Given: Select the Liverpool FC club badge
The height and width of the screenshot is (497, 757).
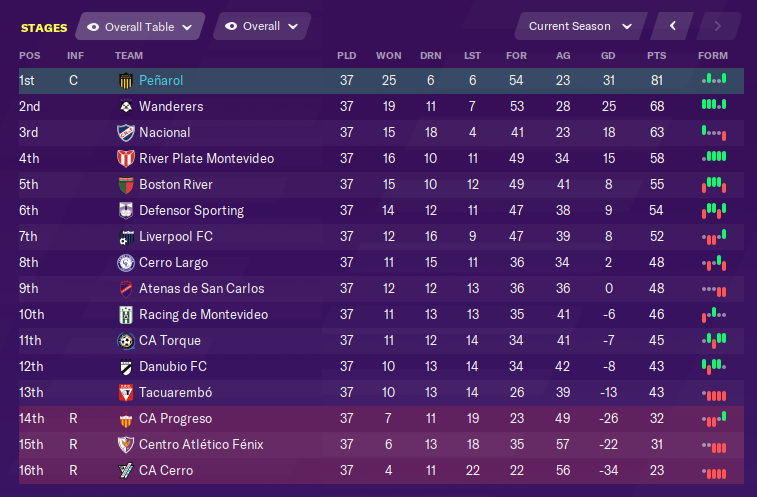Looking at the screenshot, I should click(x=126, y=237).
